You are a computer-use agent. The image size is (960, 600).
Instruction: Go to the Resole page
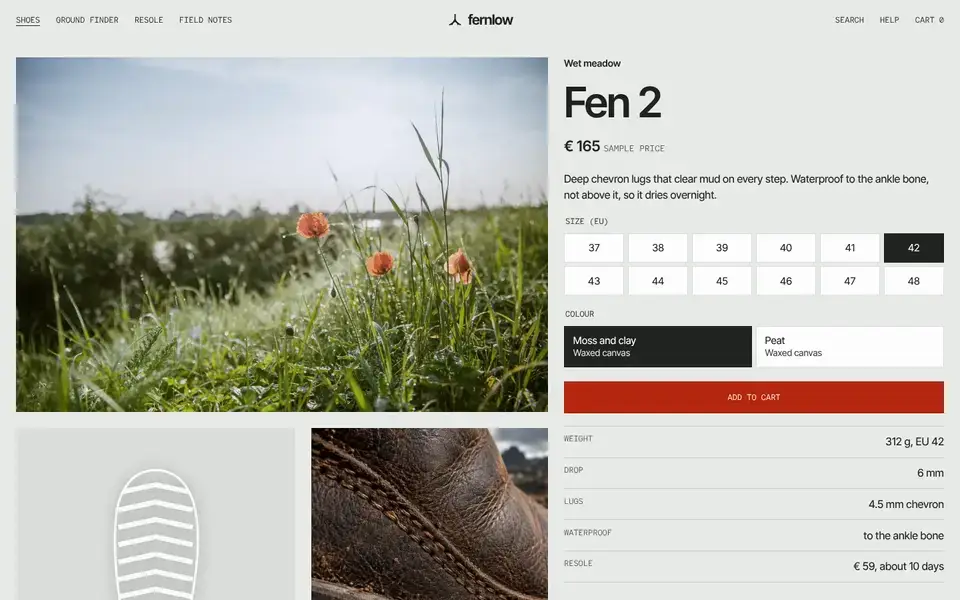click(x=149, y=20)
